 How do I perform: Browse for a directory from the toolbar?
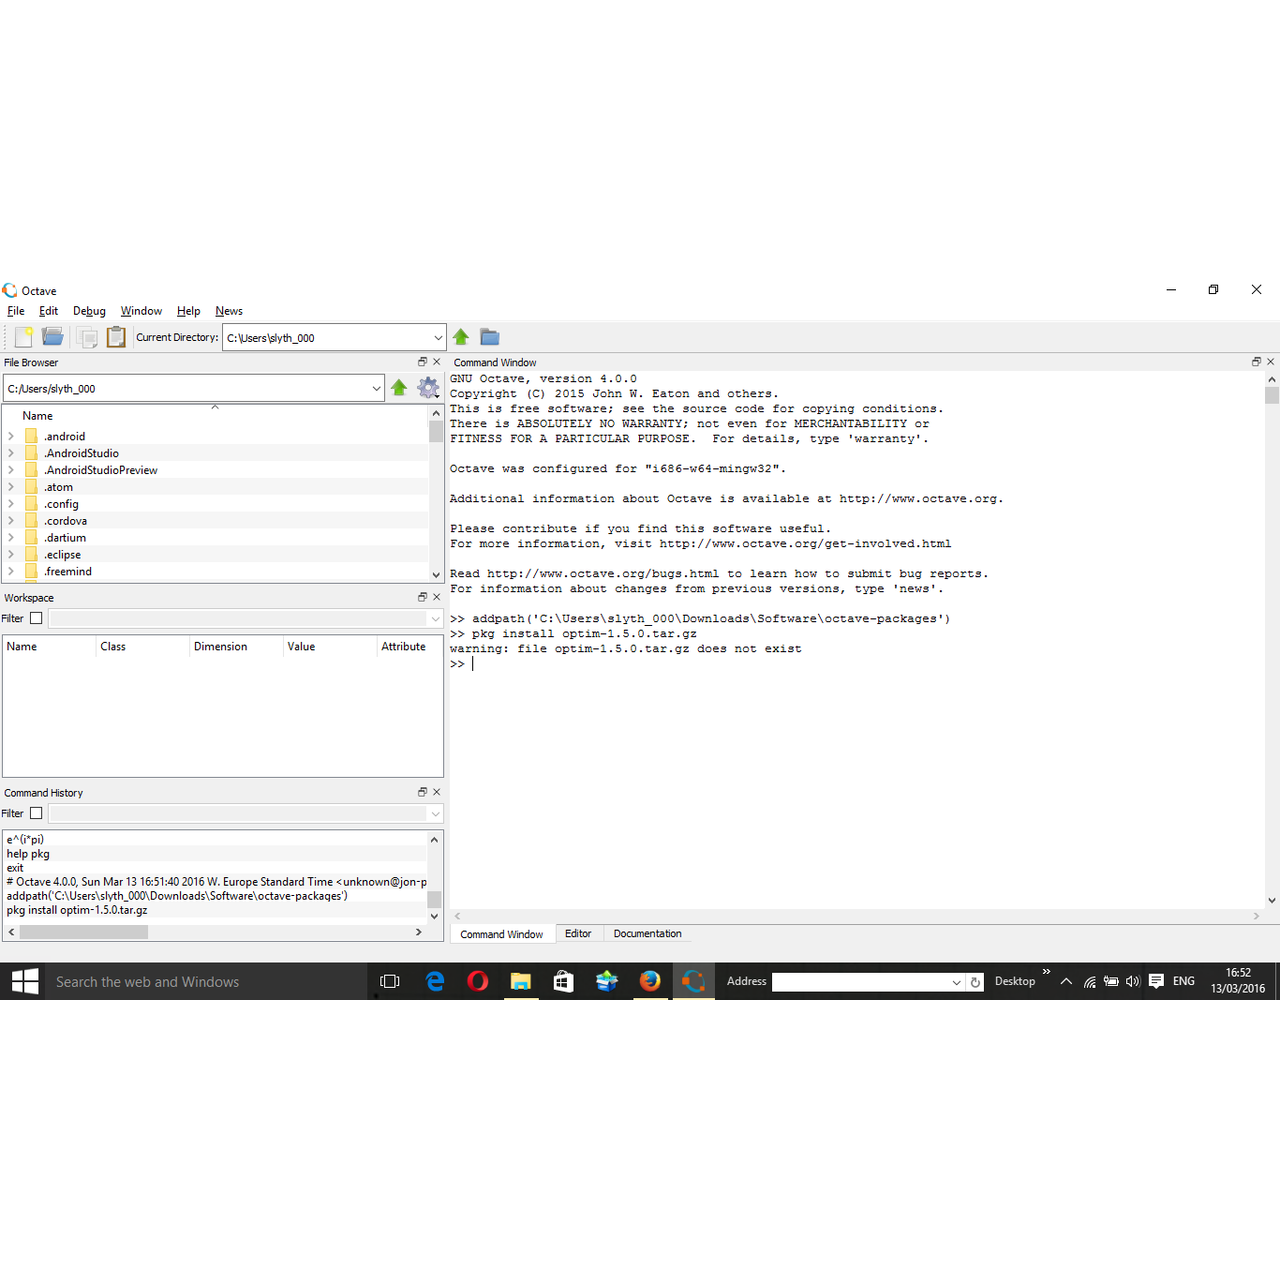point(489,337)
